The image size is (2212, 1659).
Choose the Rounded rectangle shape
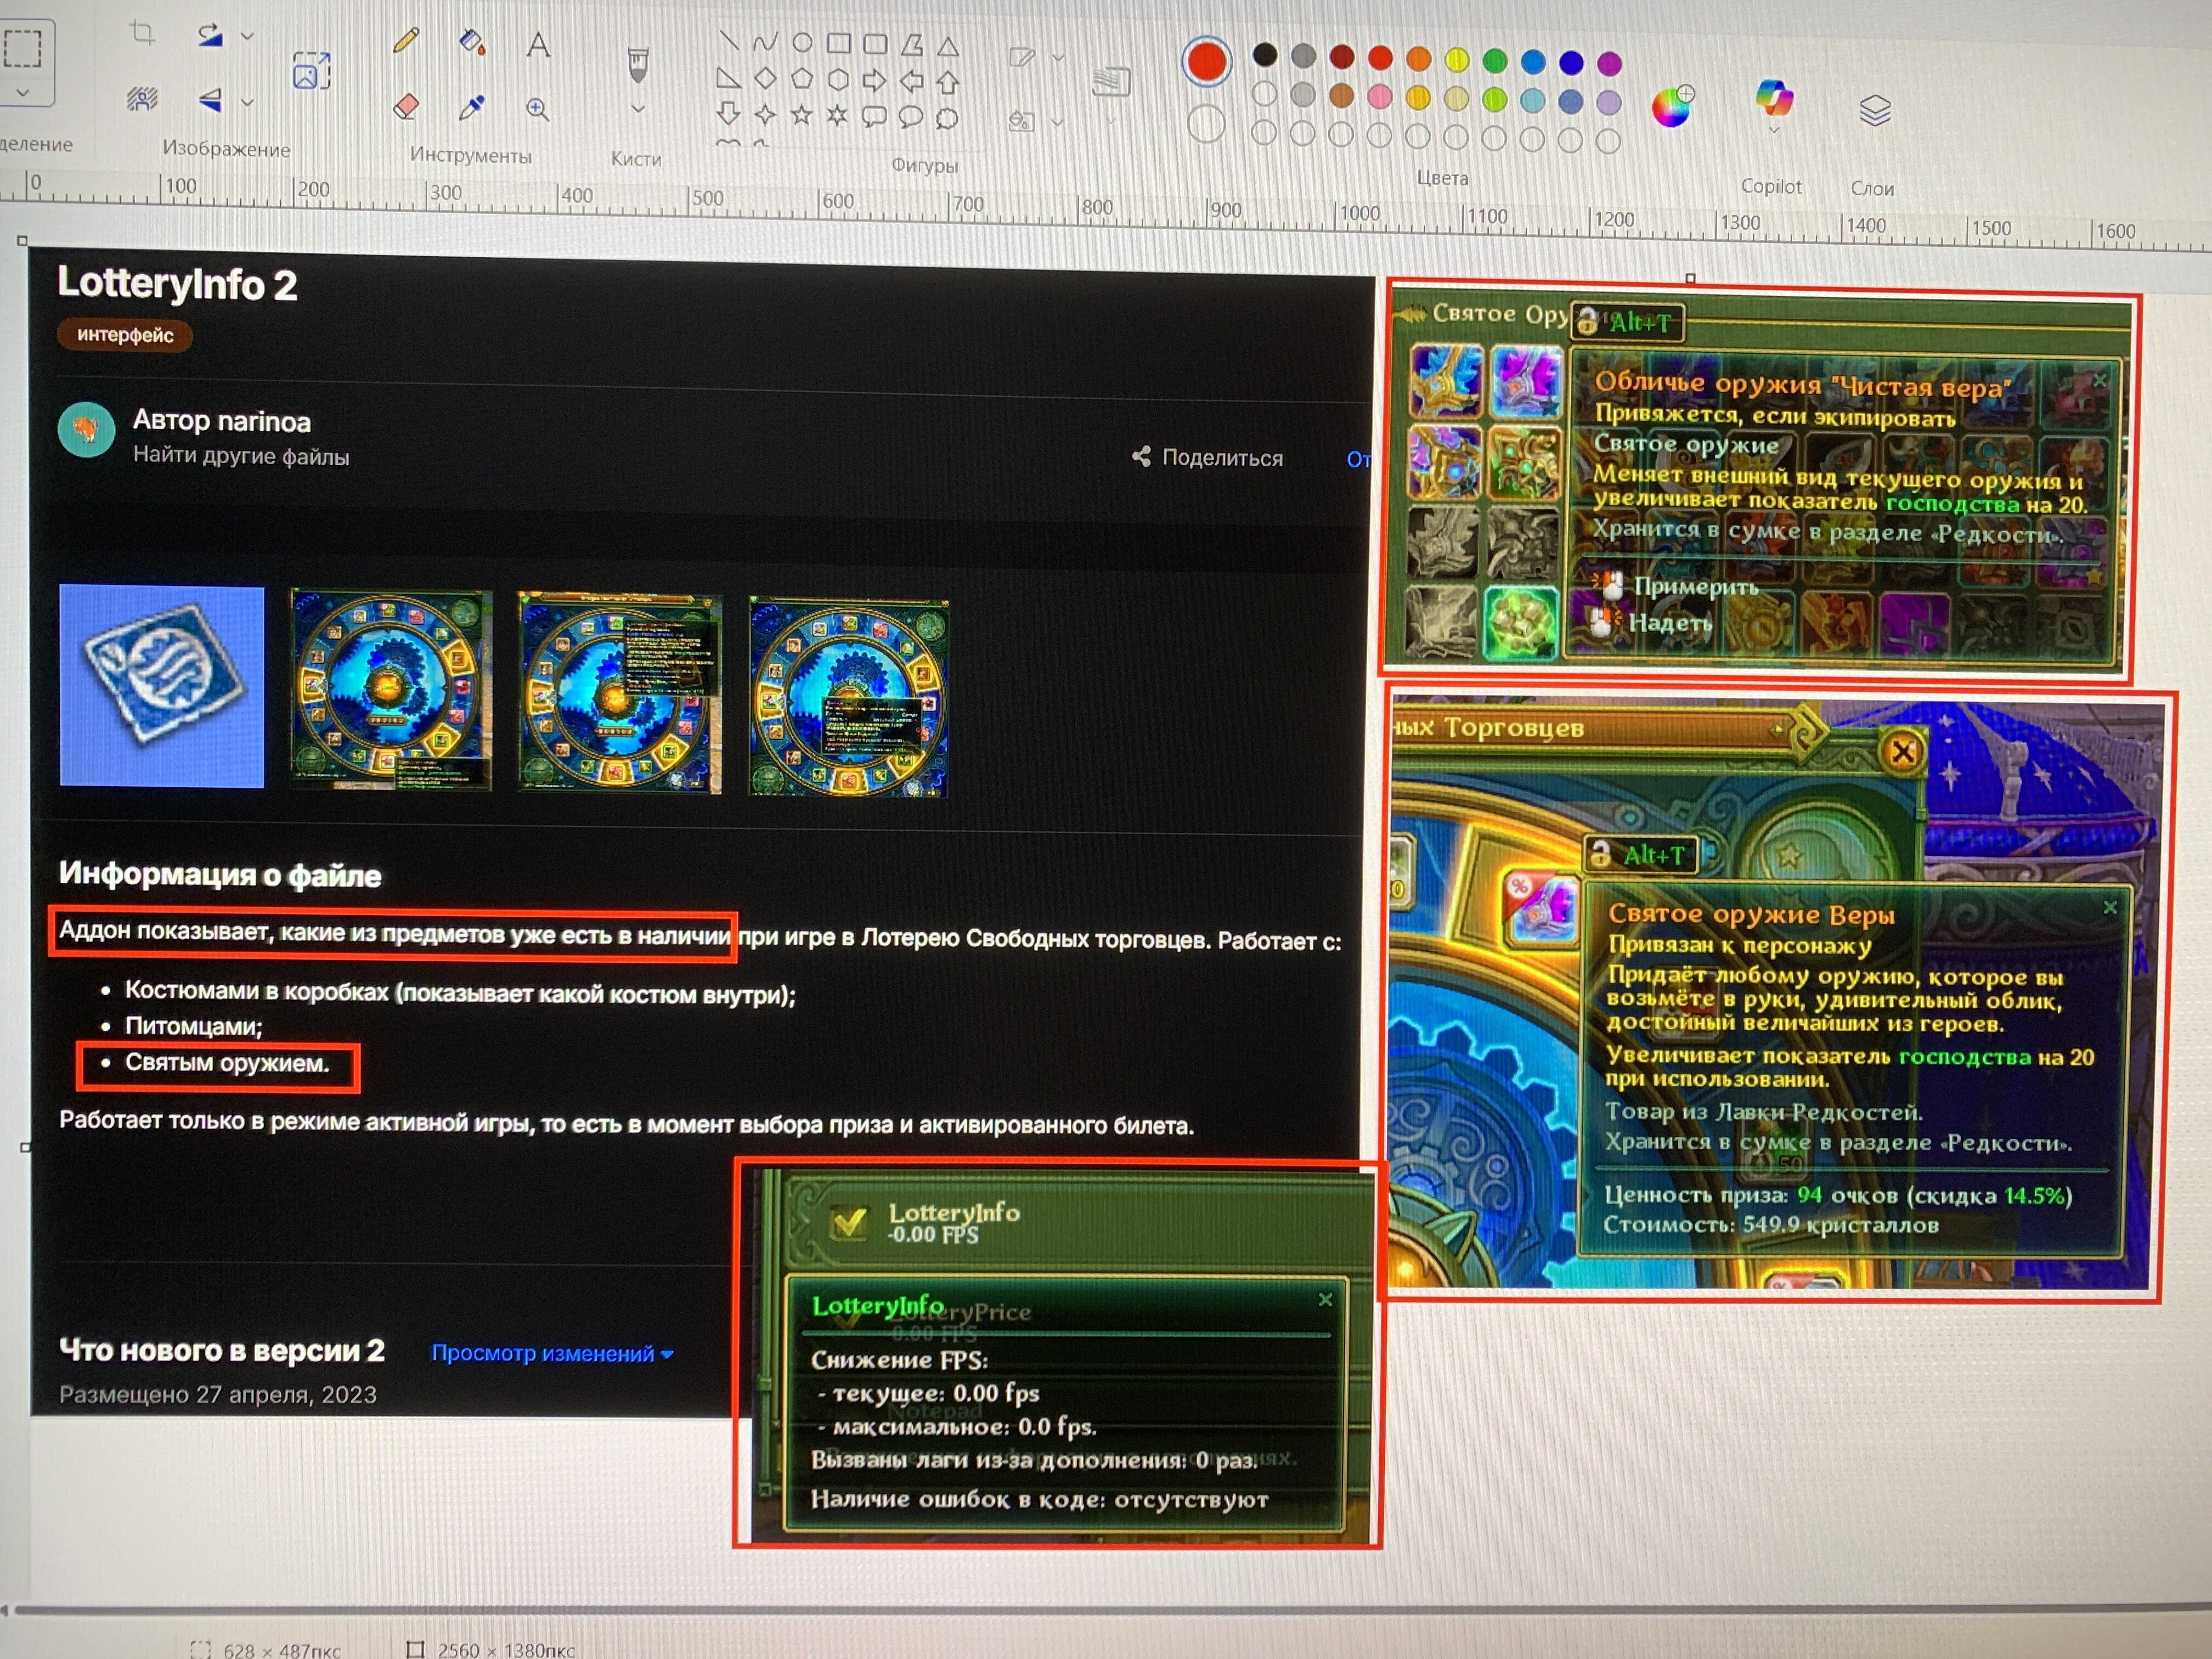[875, 45]
